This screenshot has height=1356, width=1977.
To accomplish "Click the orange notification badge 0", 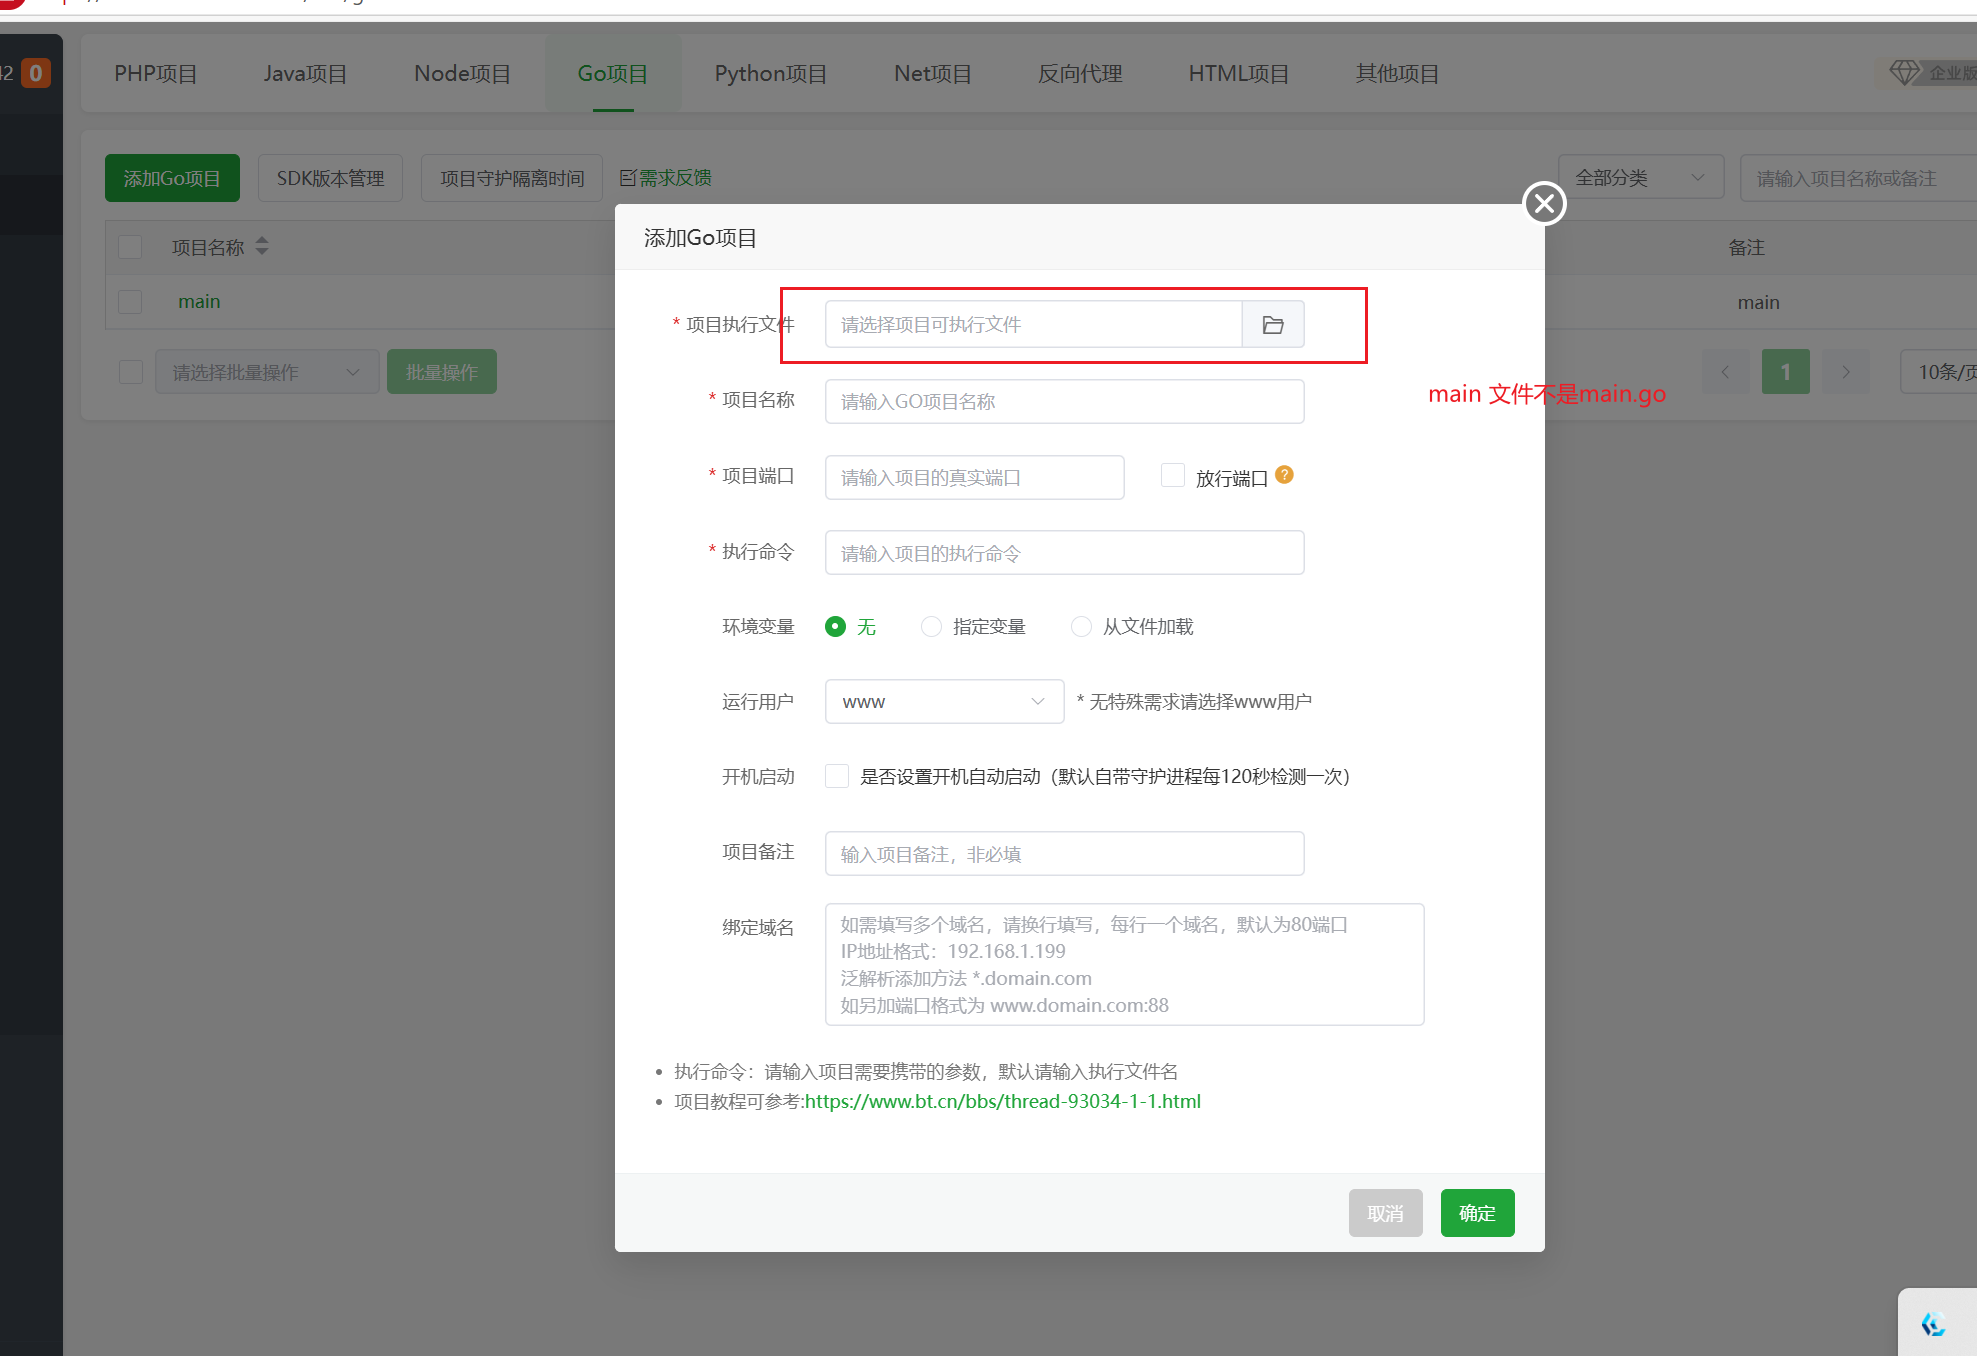I will [x=36, y=73].
